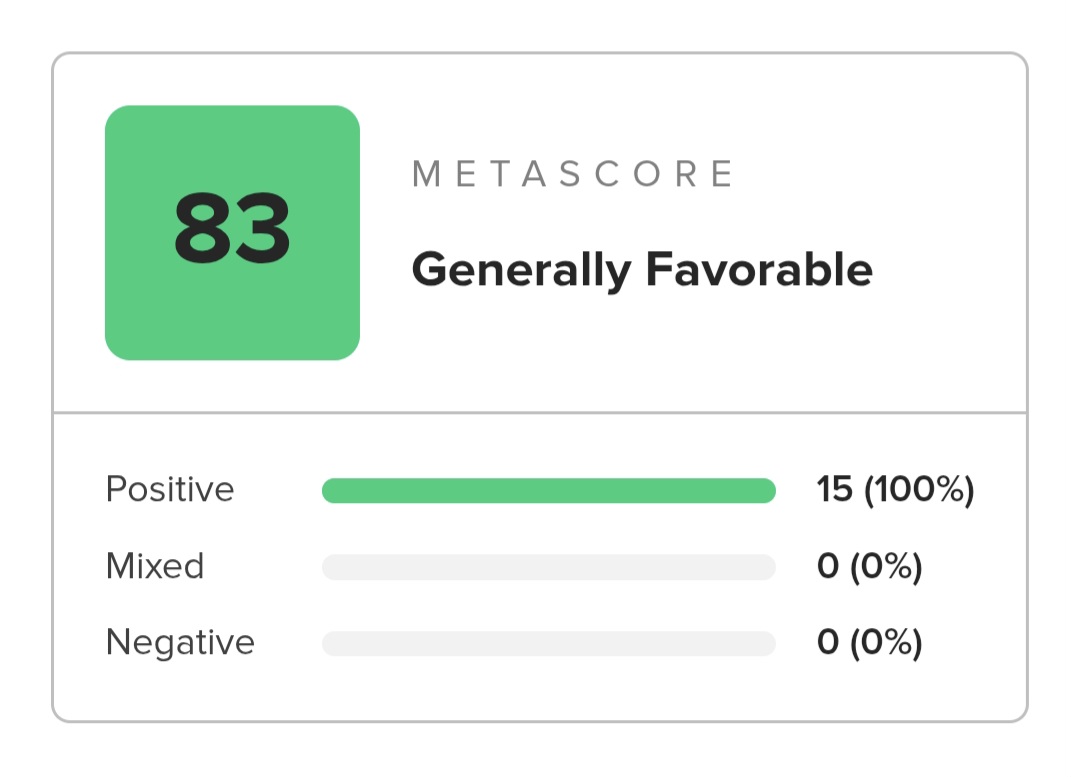The image size is (1071, 777).
Task: Click the digit 8 in the score
Action: pos(203,227)
